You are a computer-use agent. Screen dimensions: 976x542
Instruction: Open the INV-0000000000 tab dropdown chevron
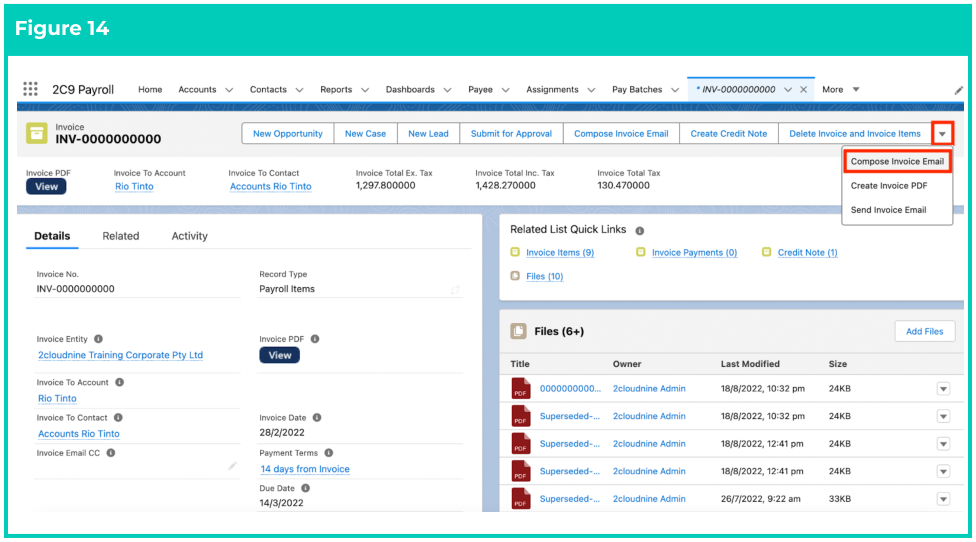point(788,90)
